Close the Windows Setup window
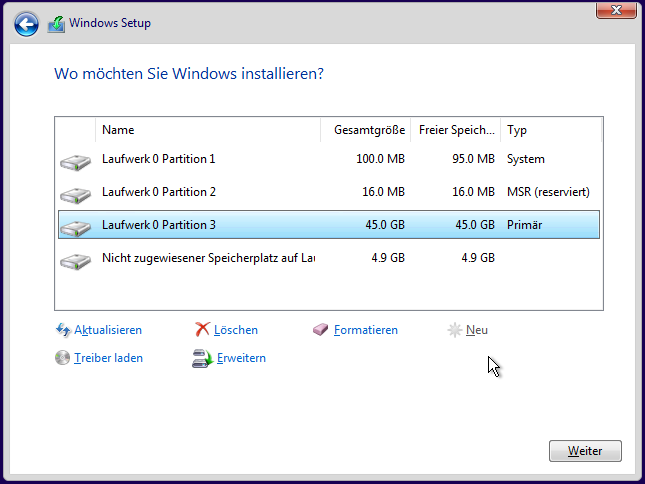 click(616, 10)
